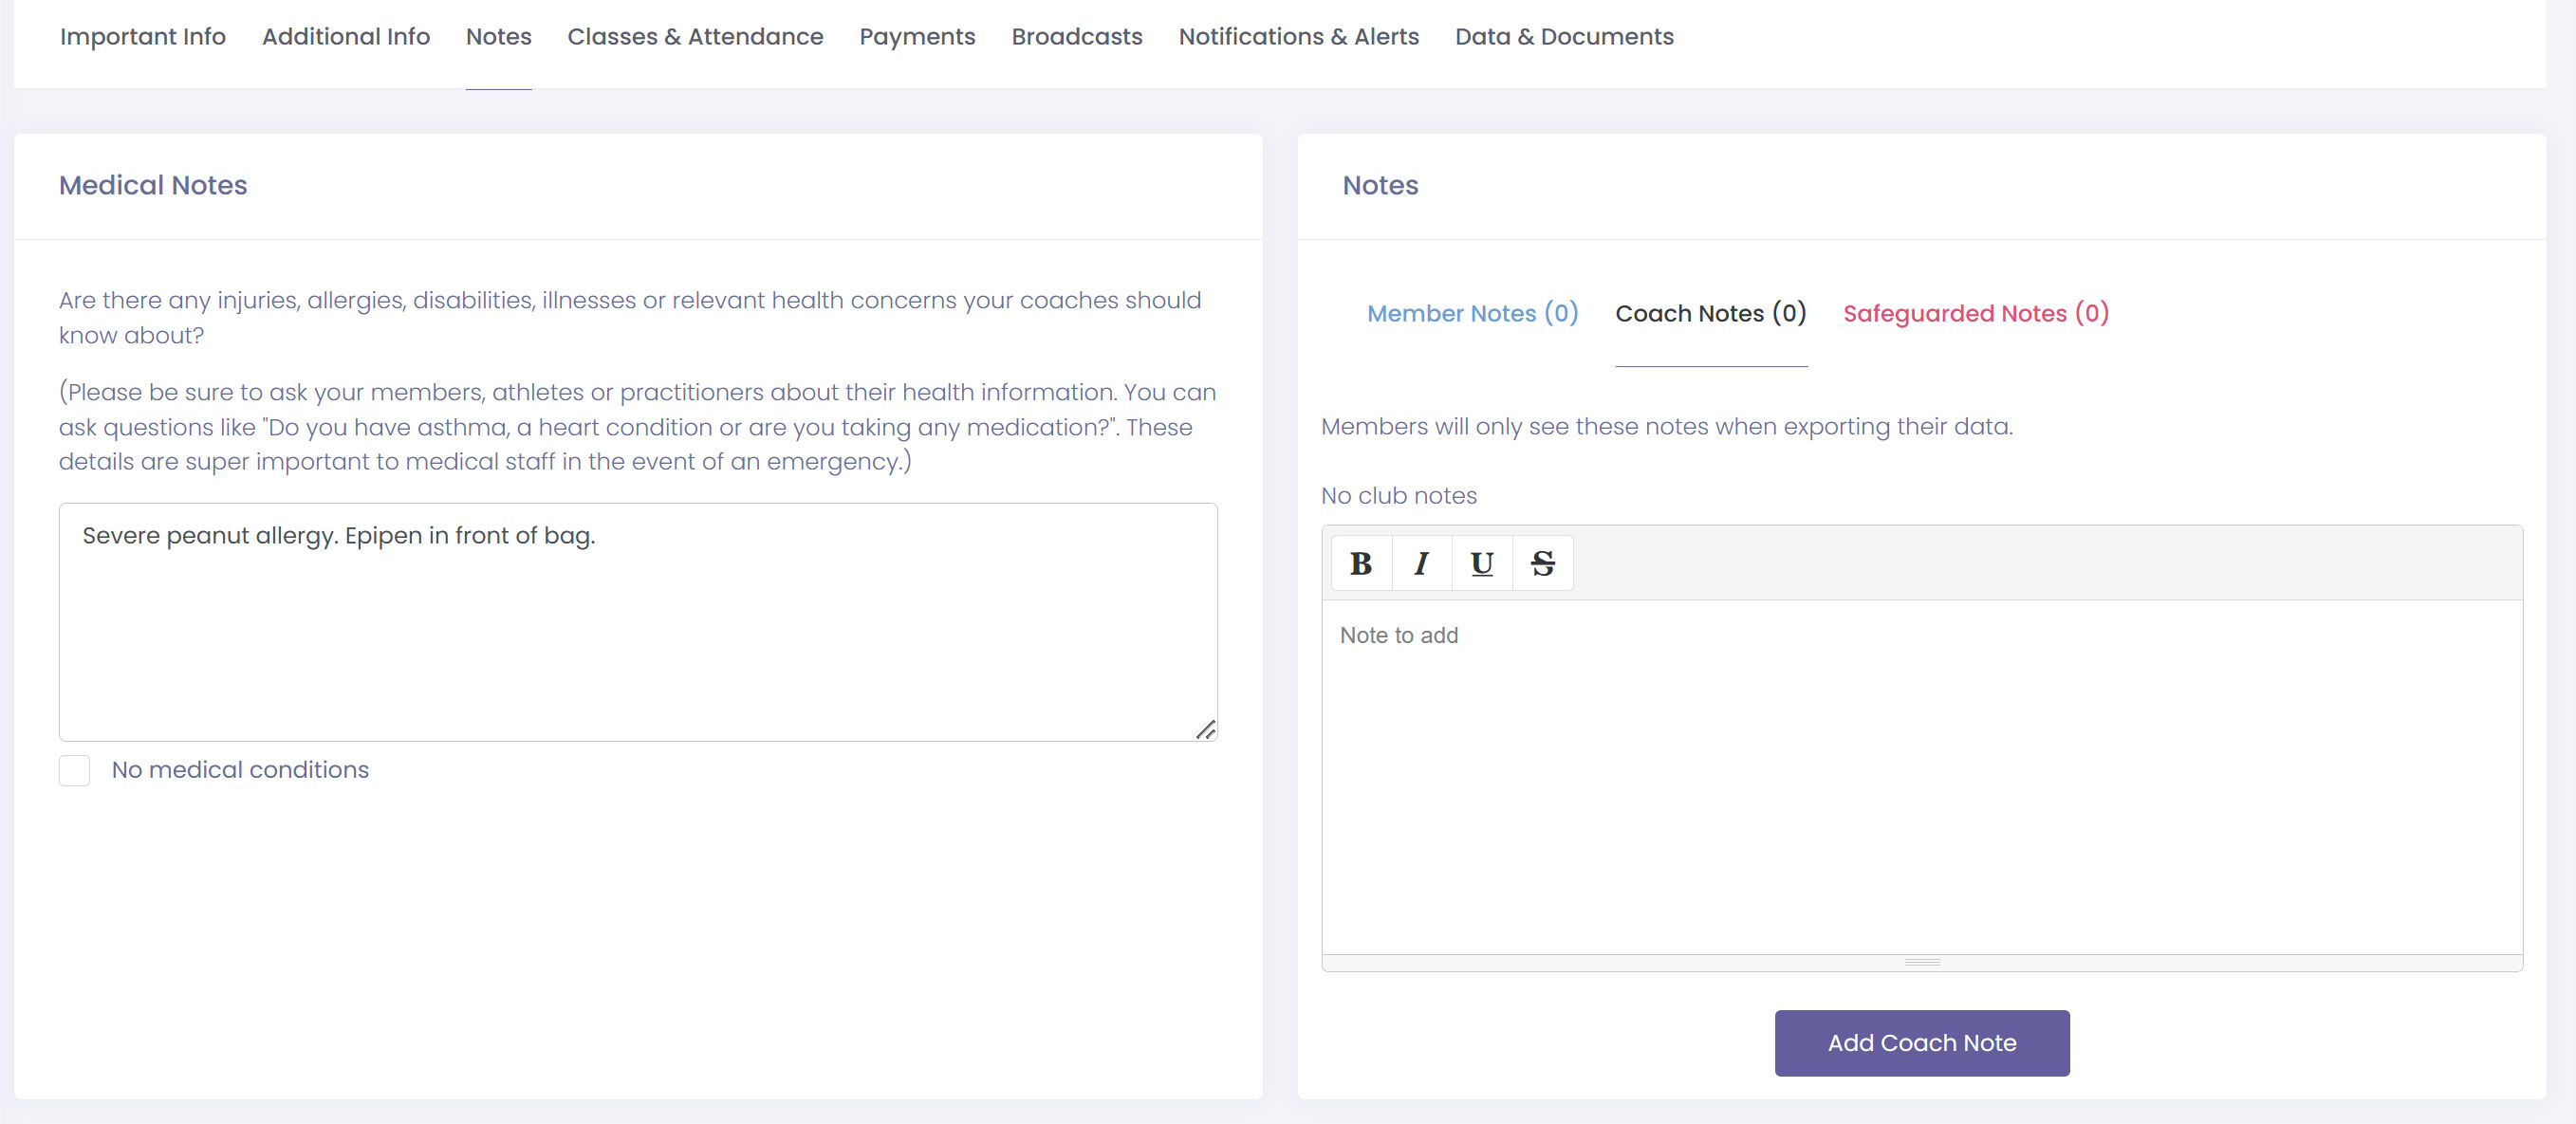
Task: View Notifications & Alerts tab
Action: pyautogui.click(x=1298, y=37)
